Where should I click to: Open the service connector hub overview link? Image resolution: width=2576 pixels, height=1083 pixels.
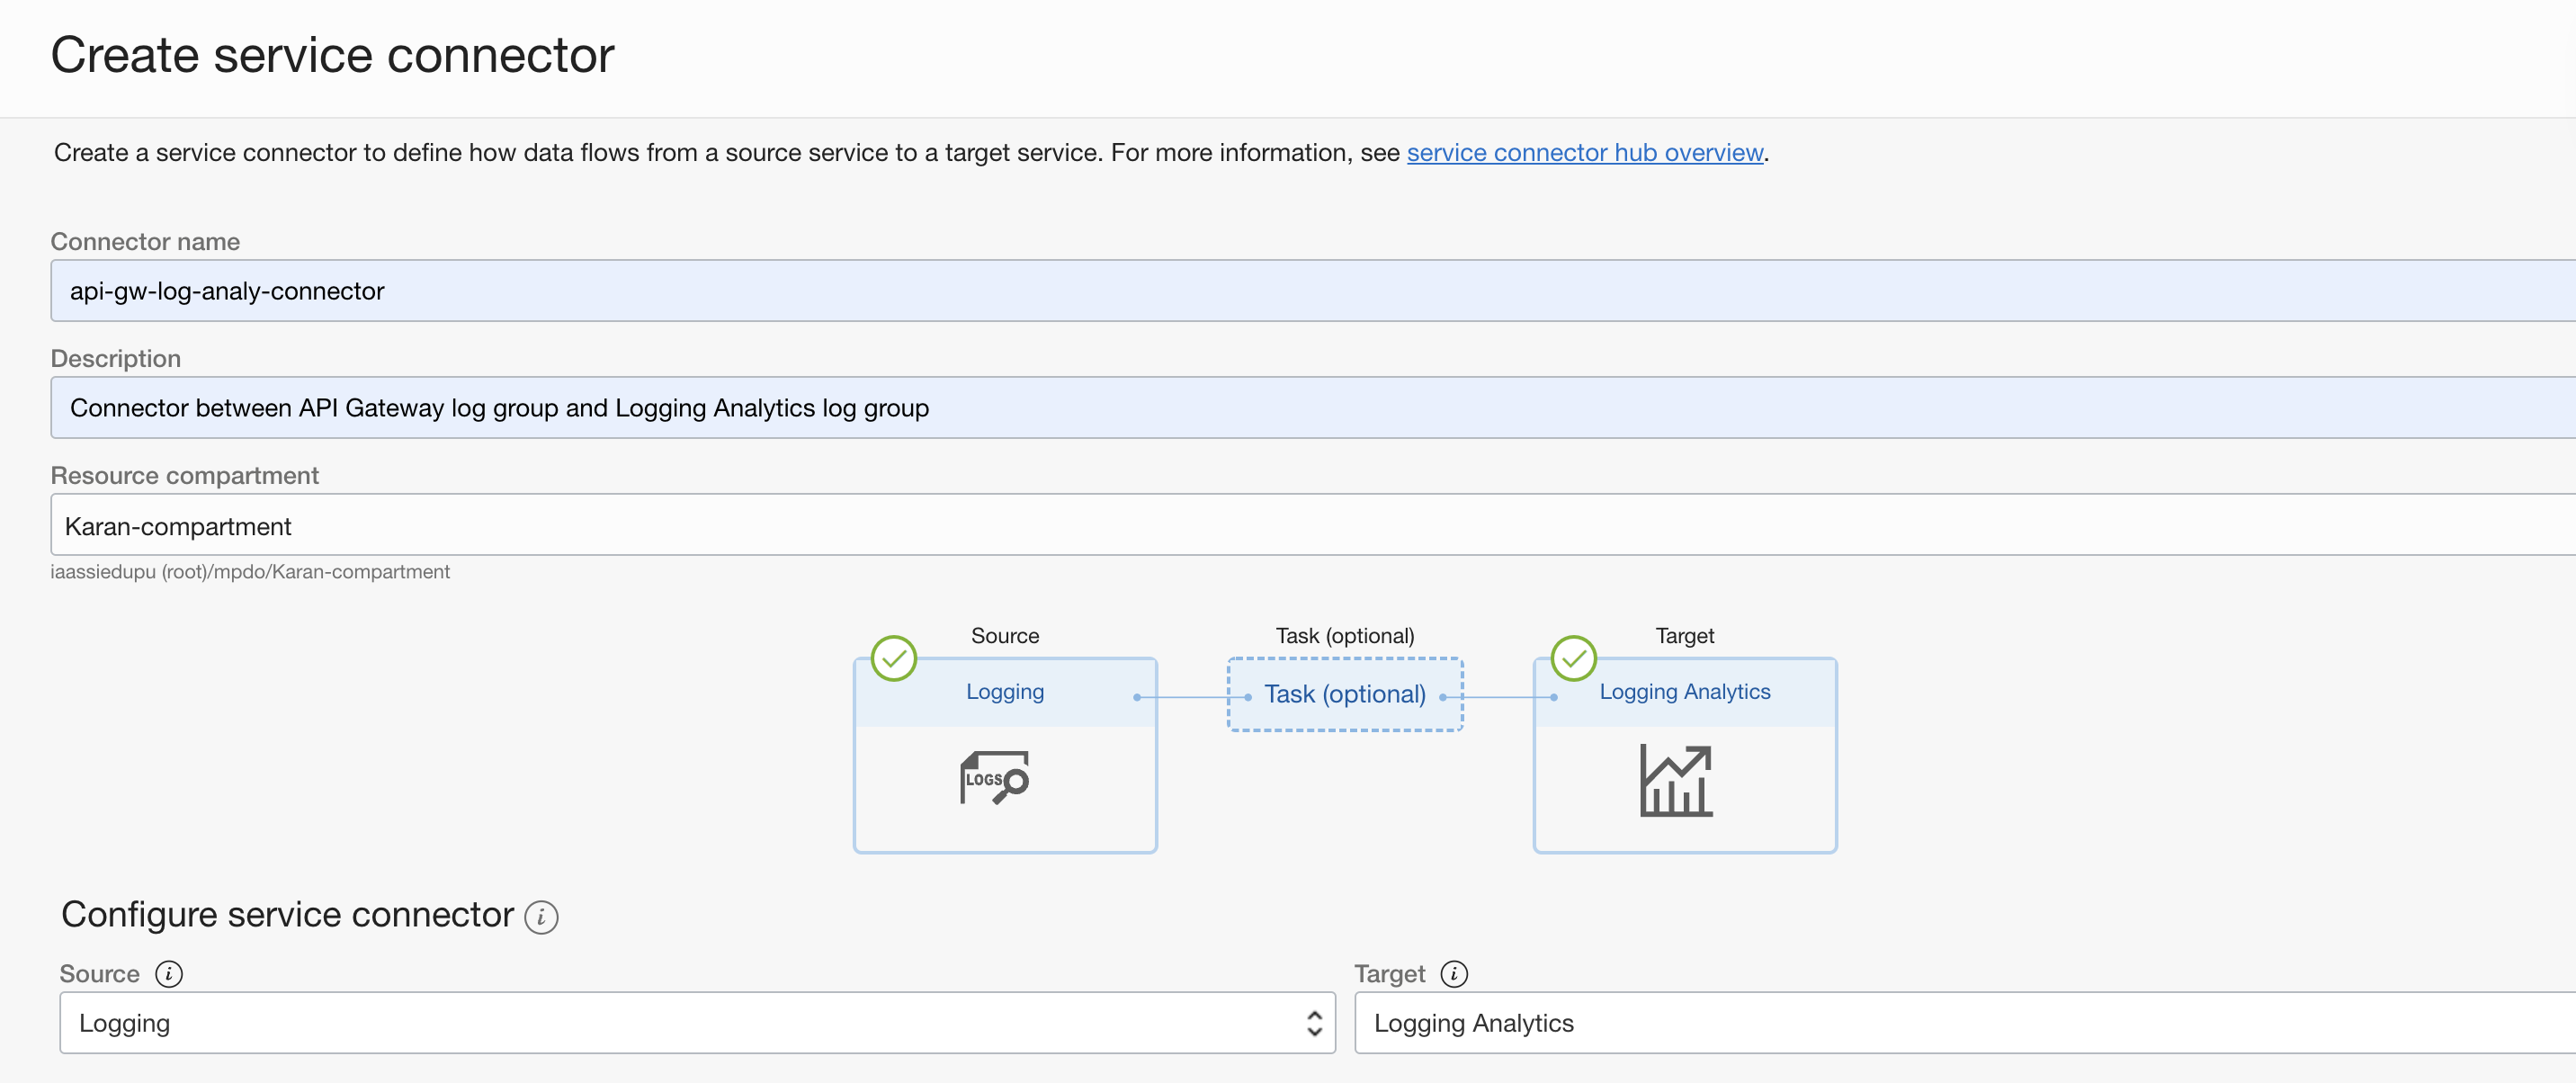pos(1585,152)
